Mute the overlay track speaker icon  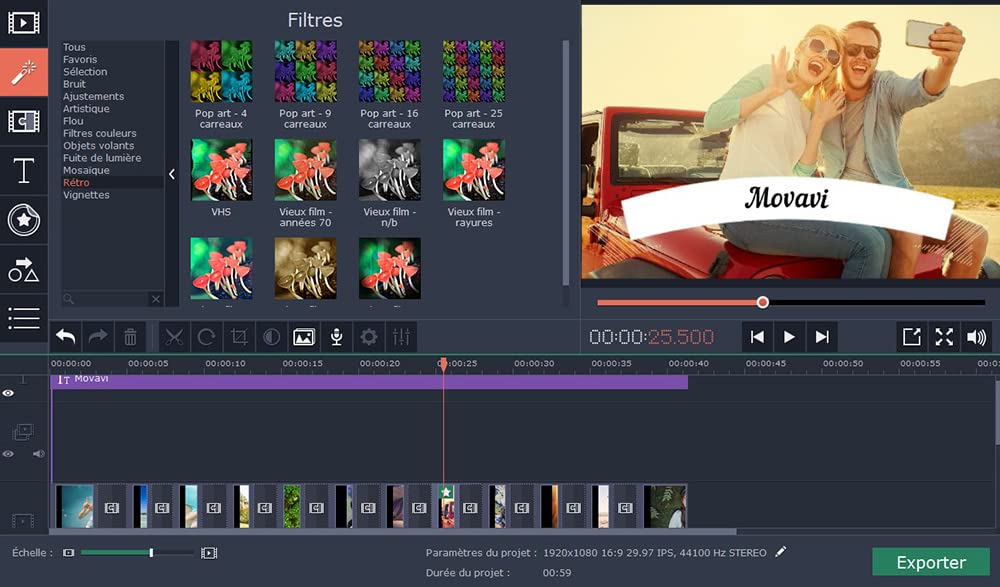point(38,454)
